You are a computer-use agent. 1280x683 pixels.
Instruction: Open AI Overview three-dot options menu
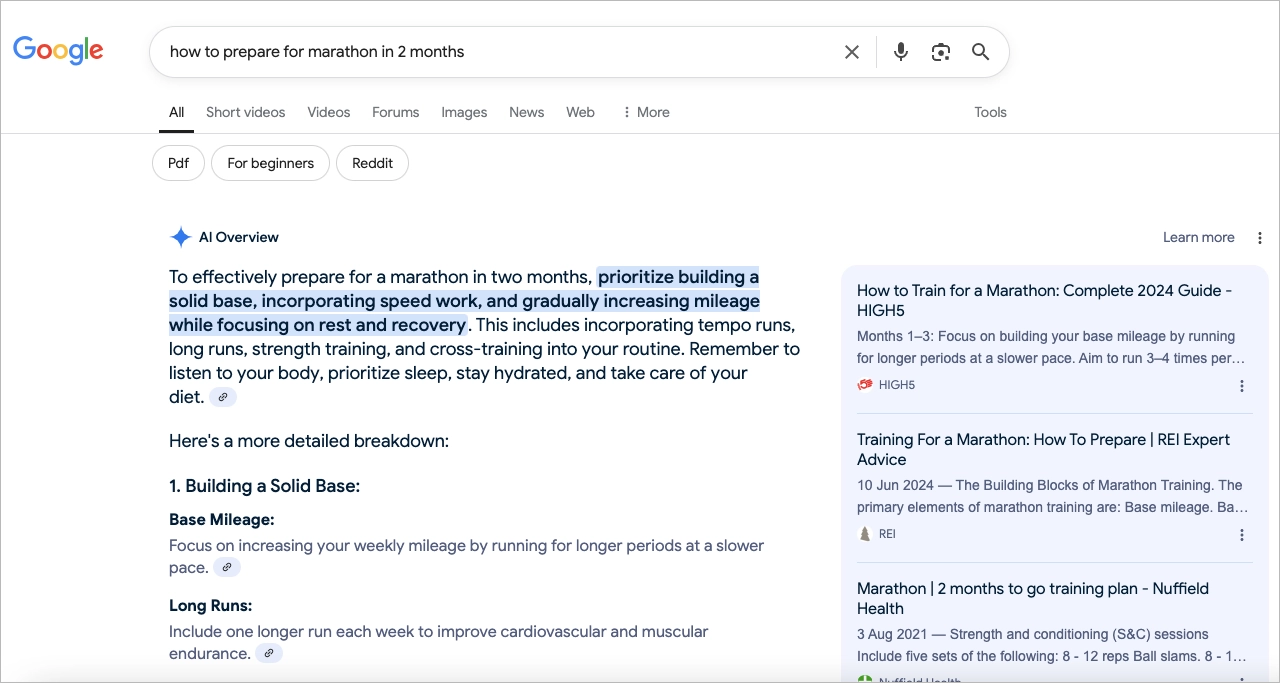(x=1260, y=238)
